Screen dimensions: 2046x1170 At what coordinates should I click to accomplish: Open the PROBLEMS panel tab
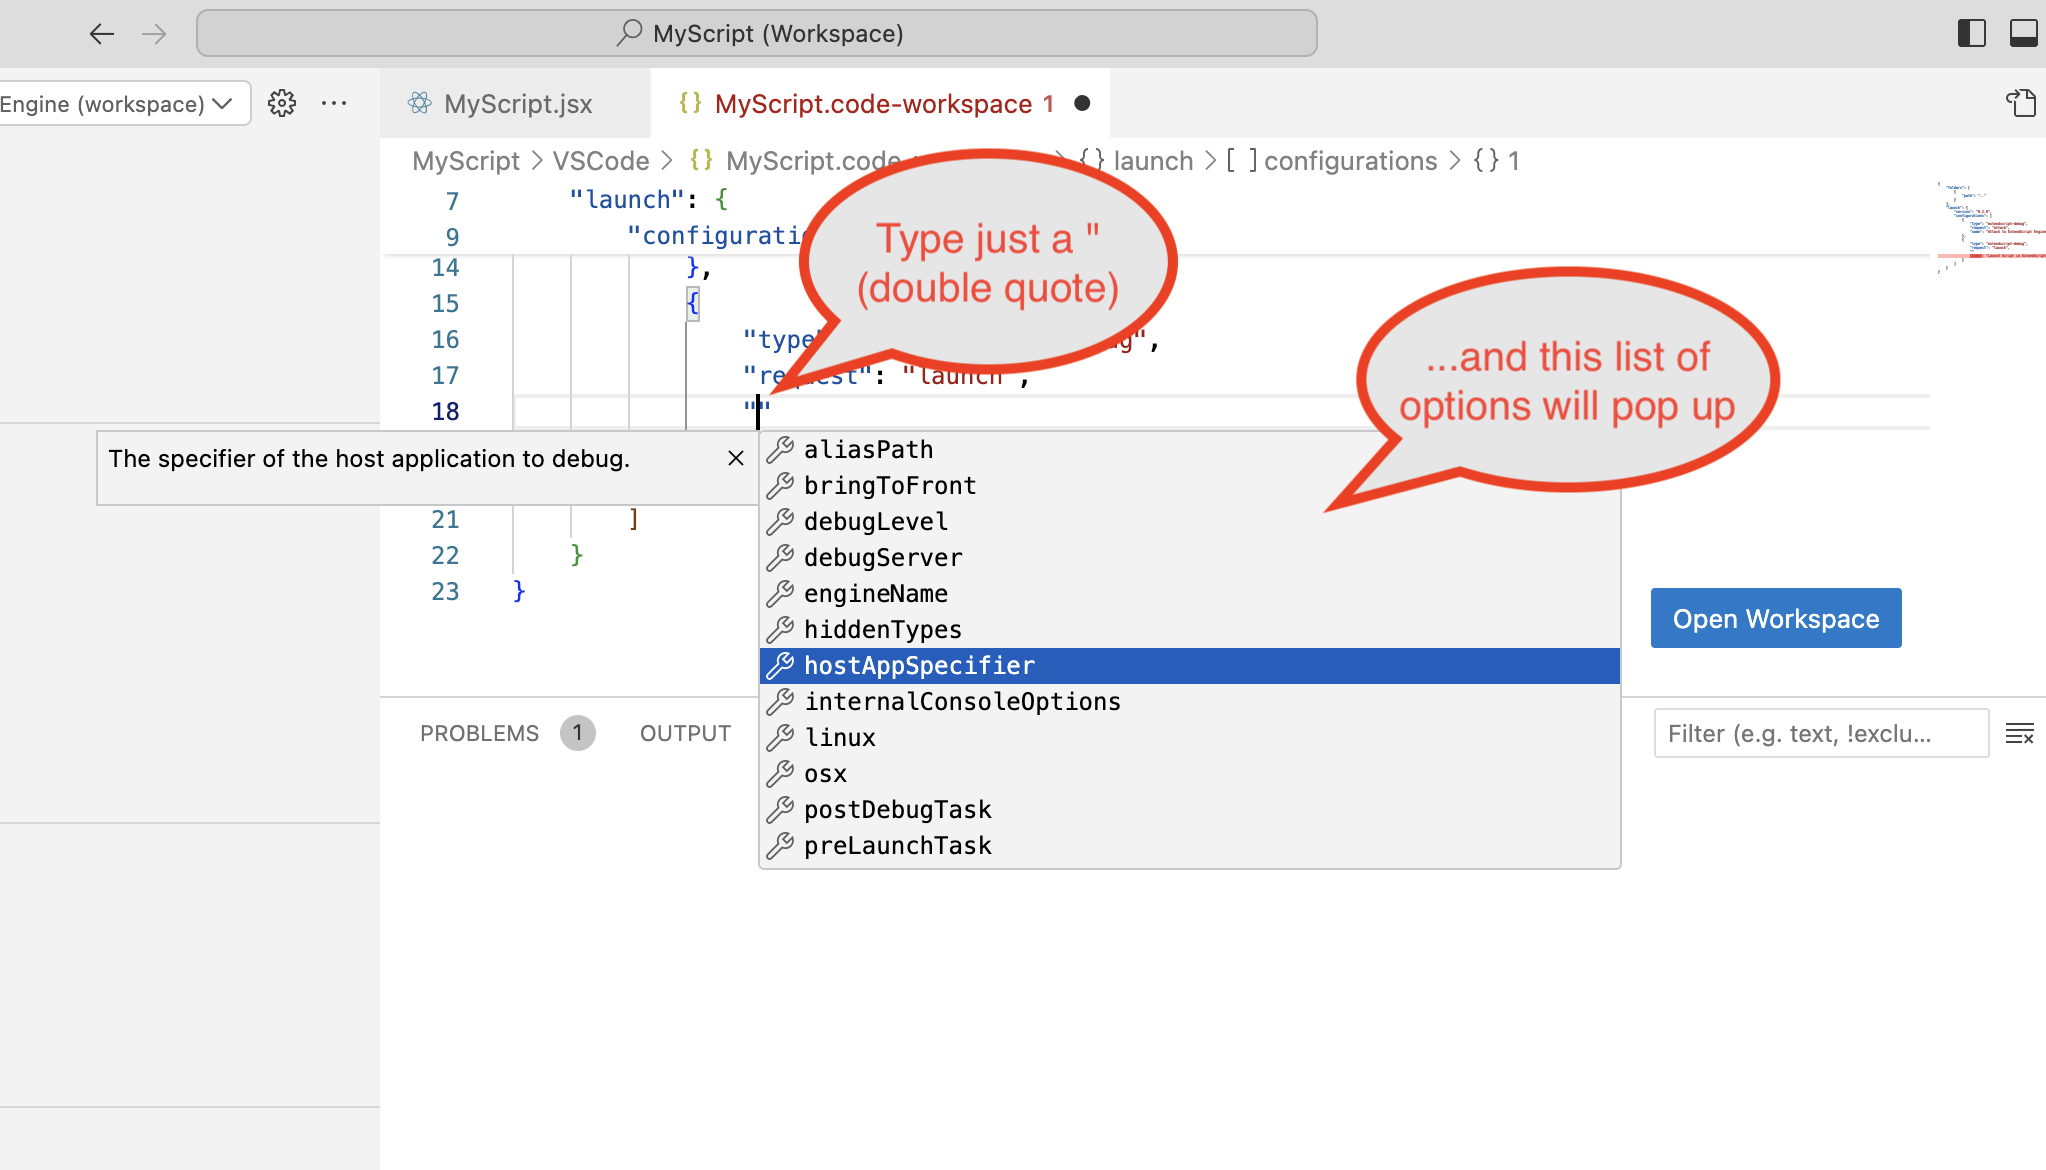coord(479,734)
